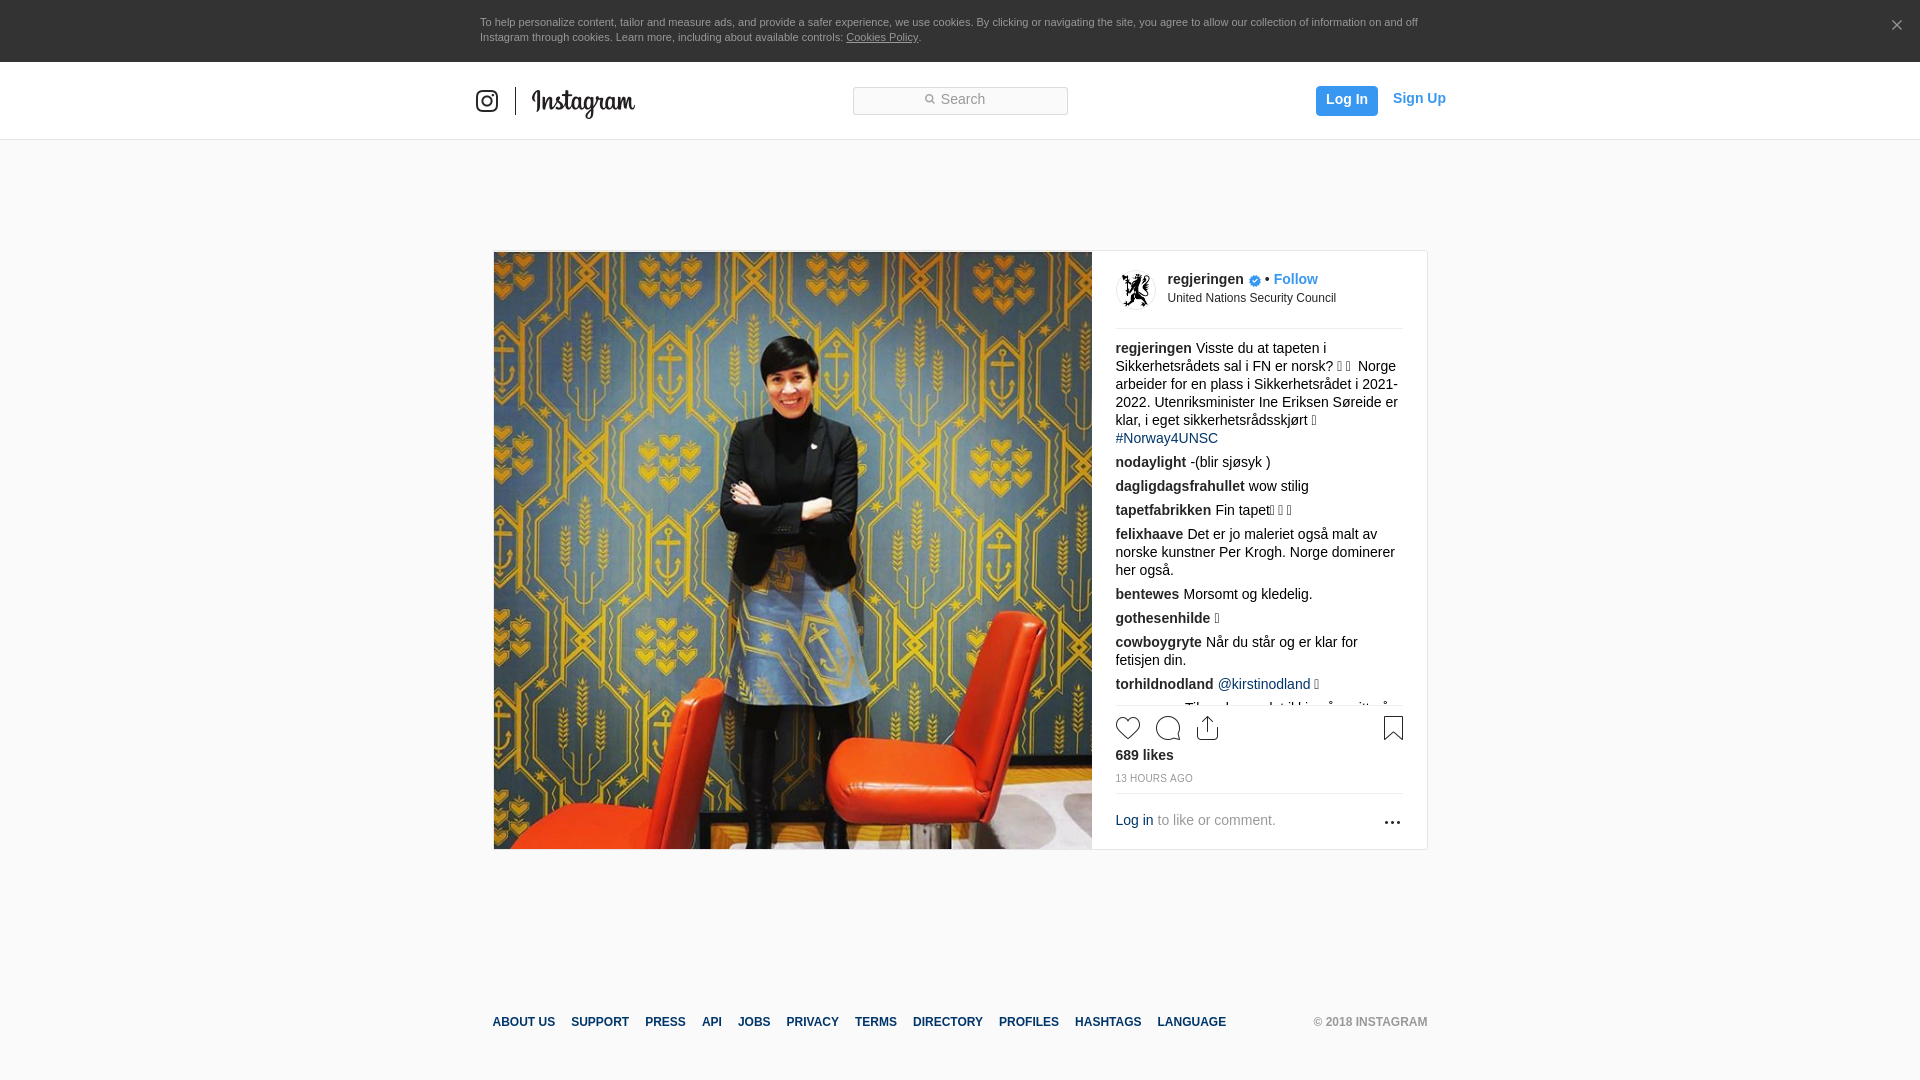Open ABOUT US footer link
The image size is (1920, 1080).
point(523,1022)
